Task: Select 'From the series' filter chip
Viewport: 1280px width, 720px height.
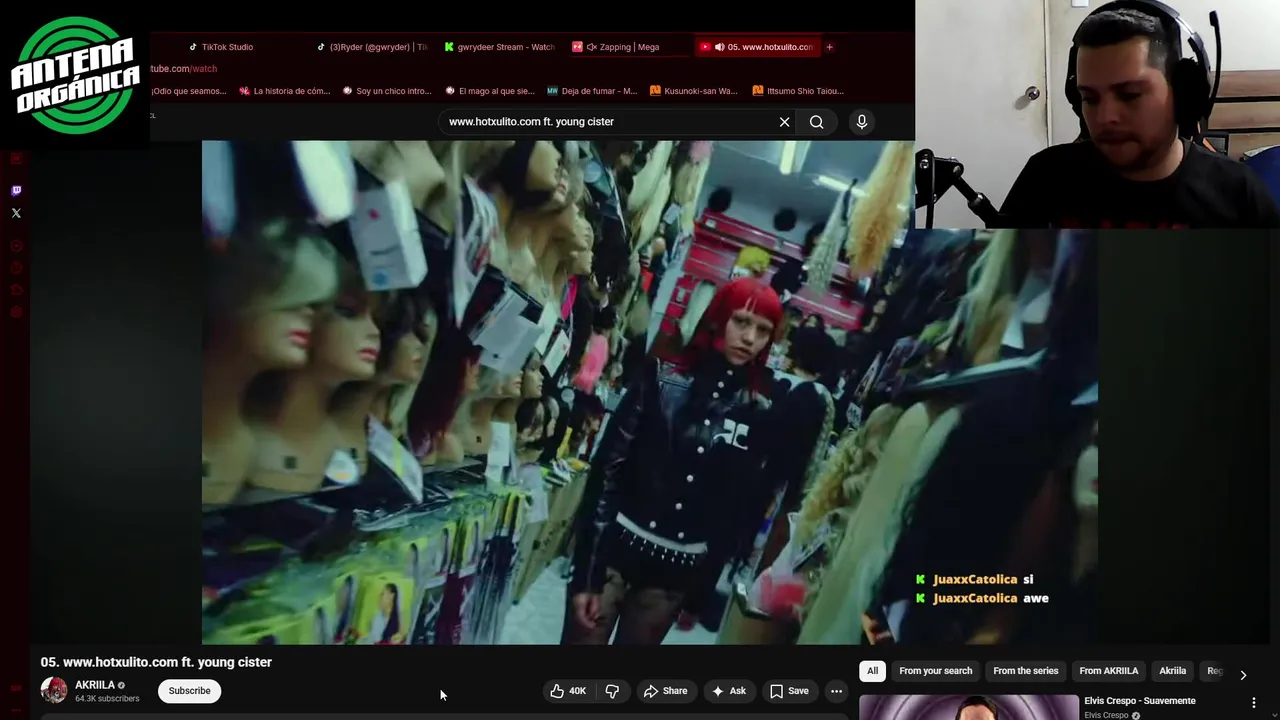Action: coord(1026,671)
